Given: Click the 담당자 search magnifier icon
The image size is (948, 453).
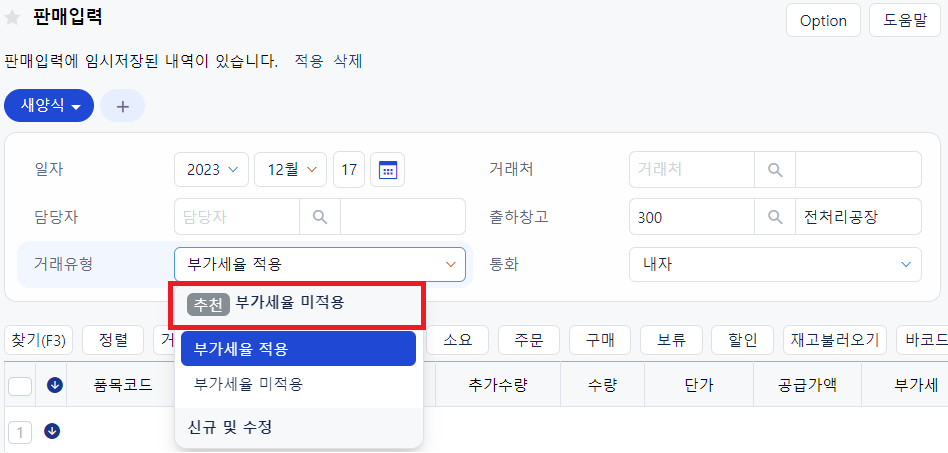Looking at the screenshot, I should coord(320,217).
